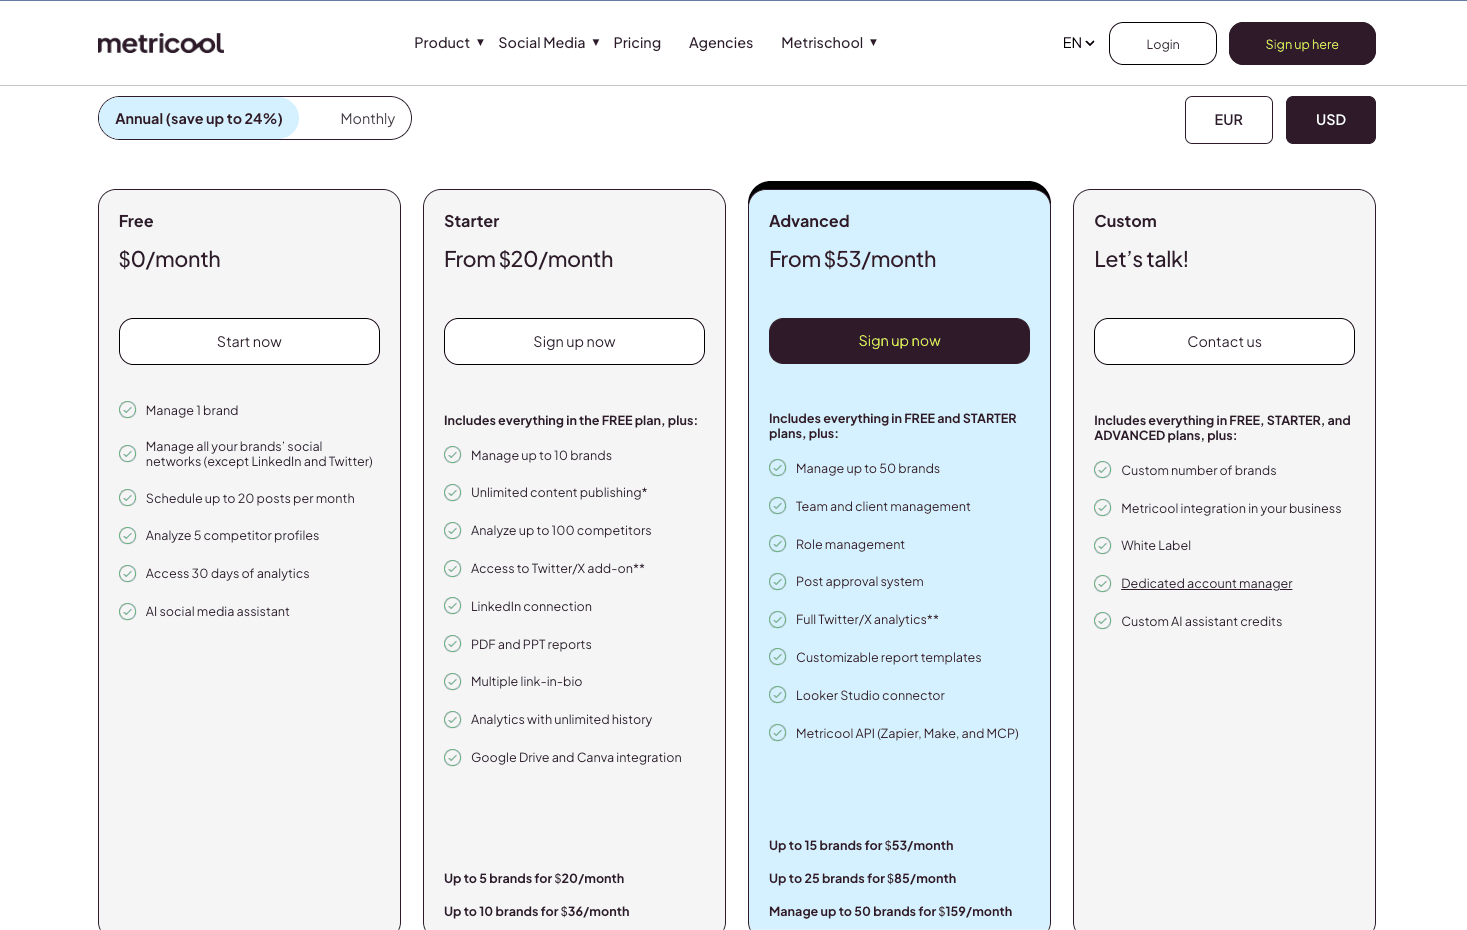The height and width of the screenshot is (930, 1467).
Task: Select Annual billing option
Action: point(199,118)
